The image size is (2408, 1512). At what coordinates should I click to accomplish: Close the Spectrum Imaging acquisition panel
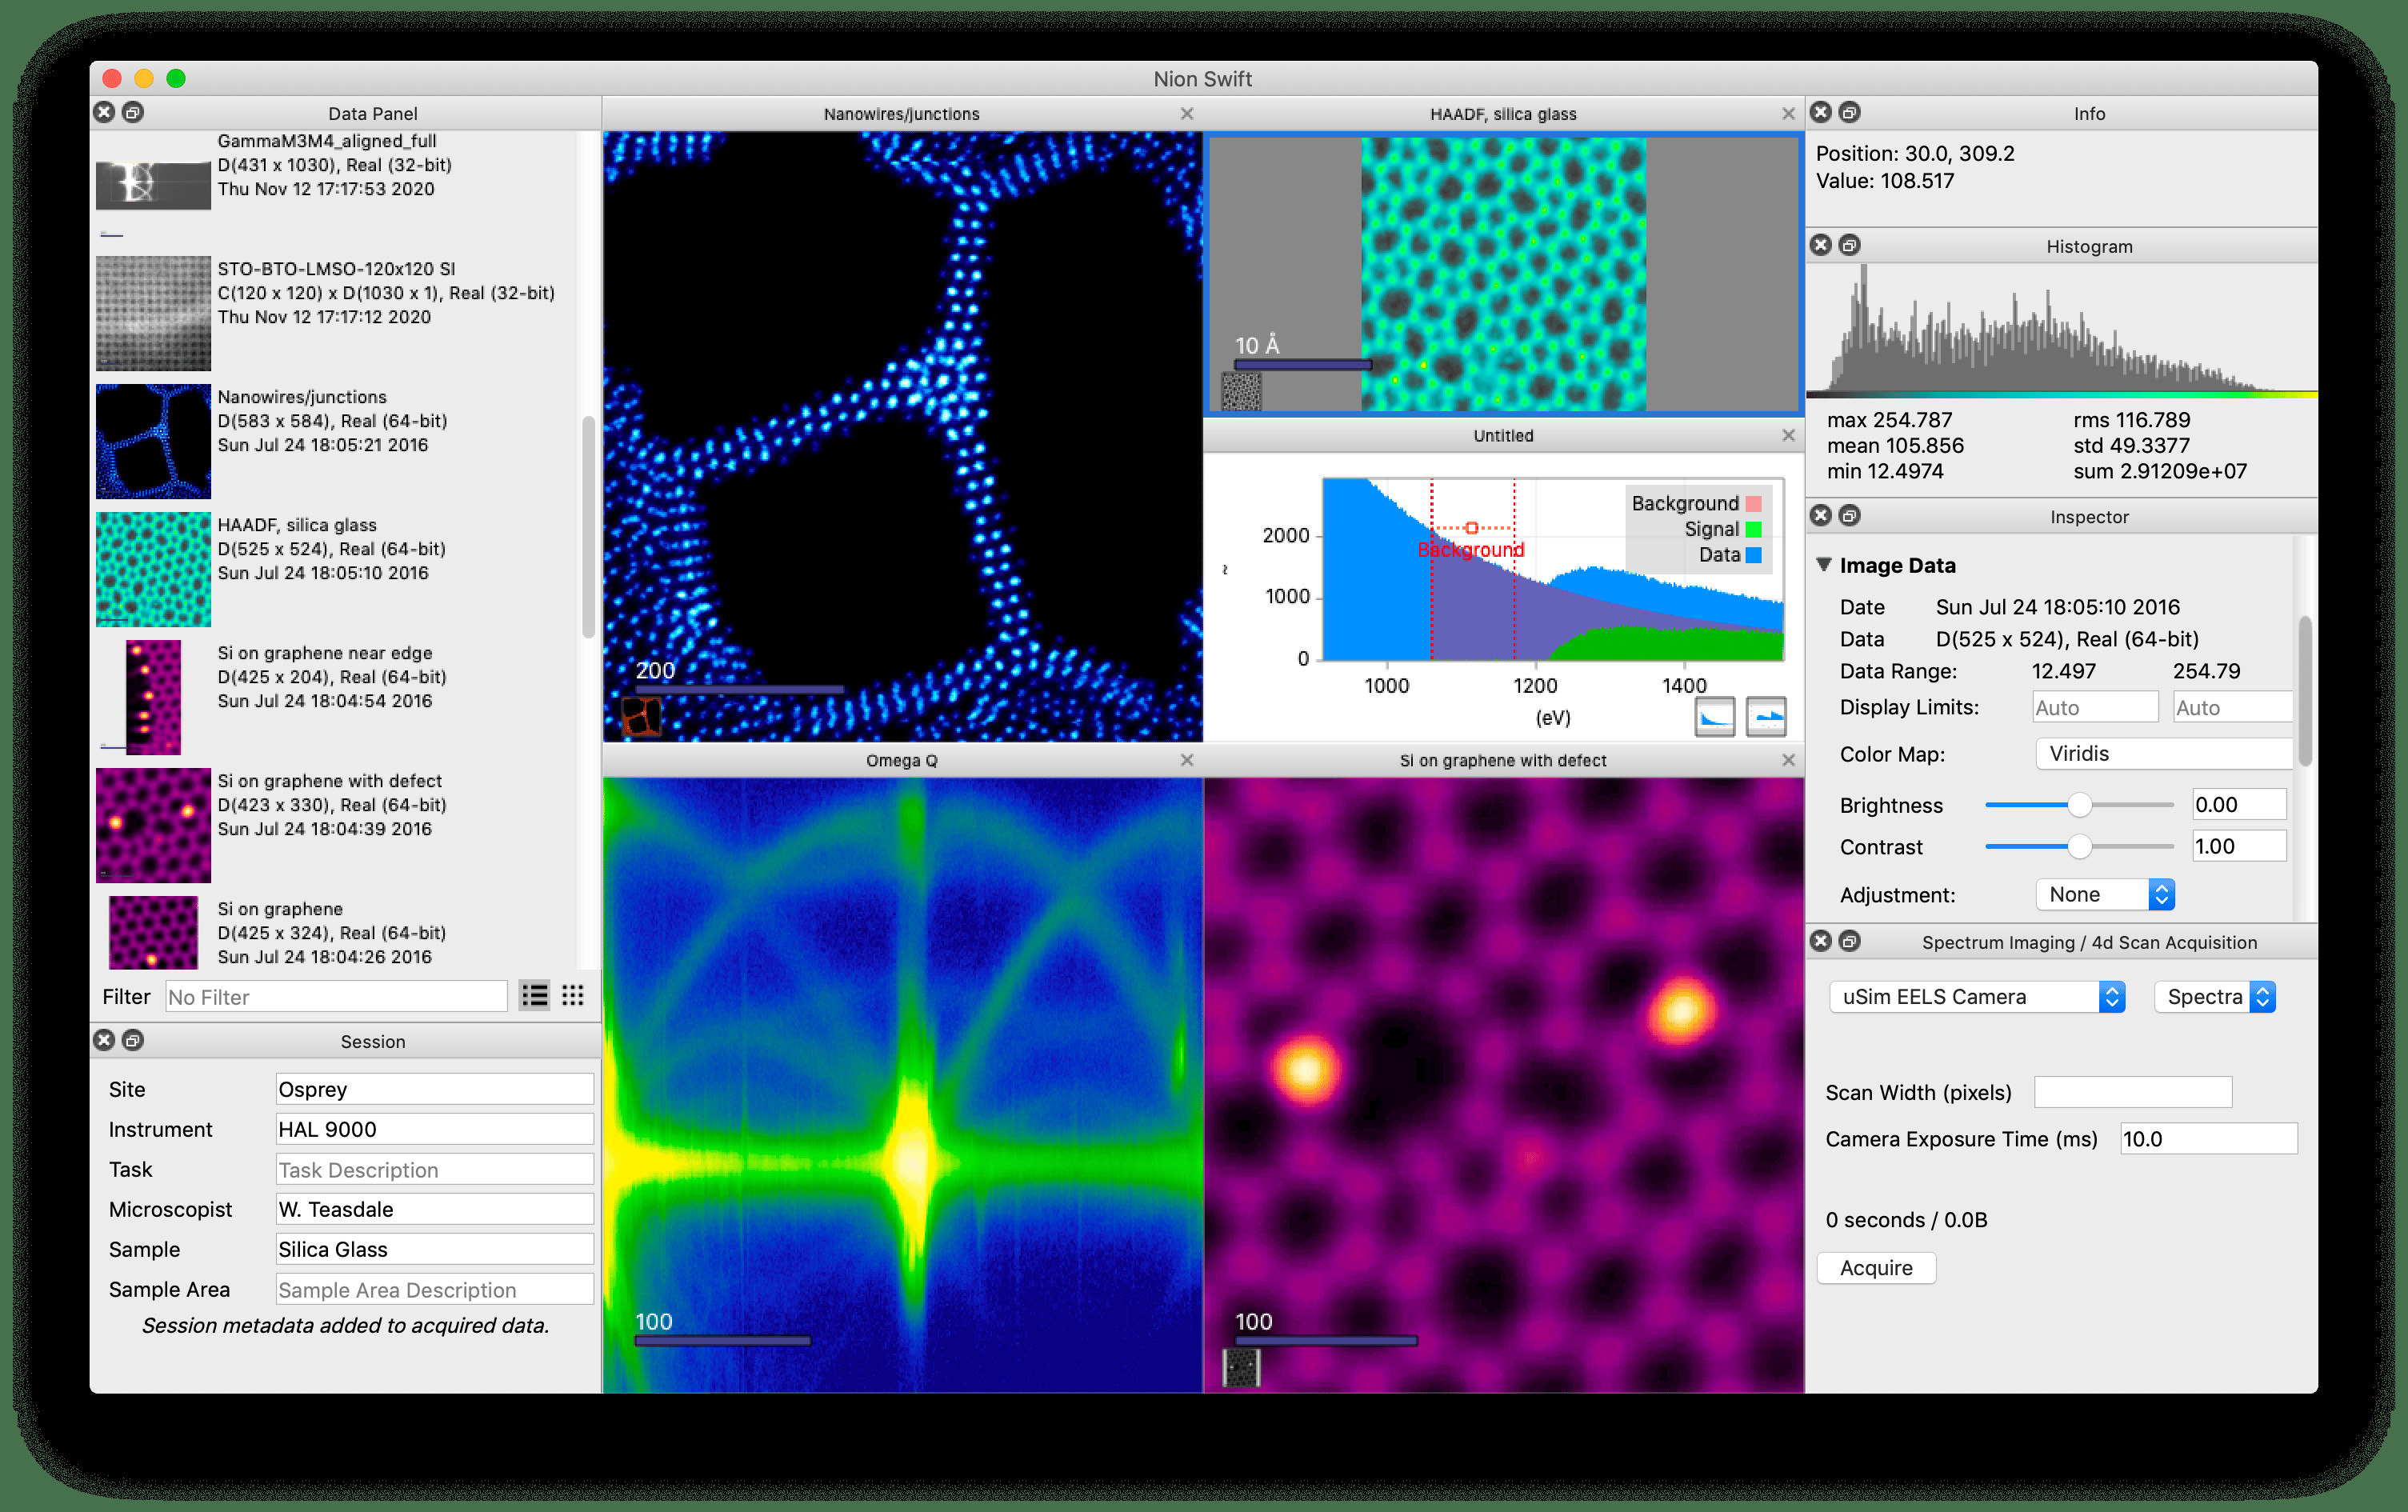[1821, 941]
